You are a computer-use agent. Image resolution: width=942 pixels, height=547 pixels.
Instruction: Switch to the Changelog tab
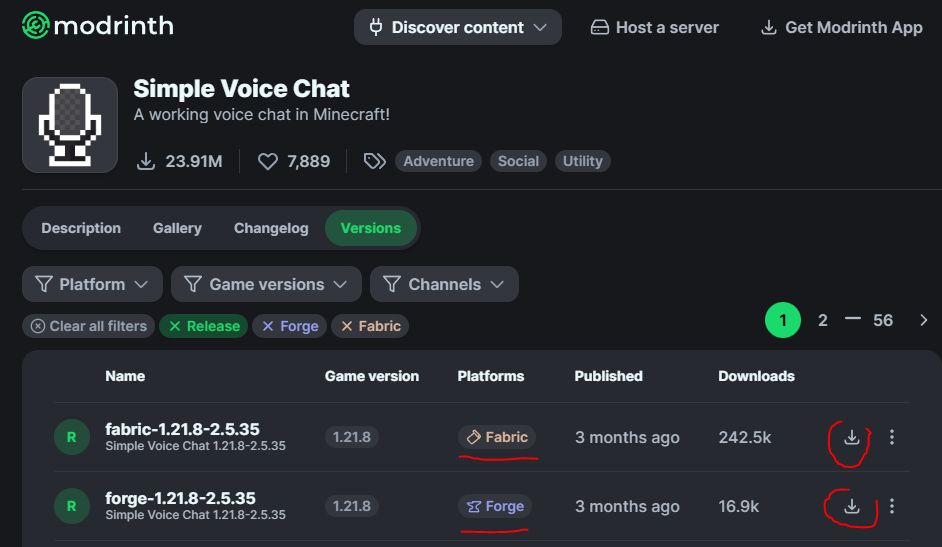[x=271, y=228]
